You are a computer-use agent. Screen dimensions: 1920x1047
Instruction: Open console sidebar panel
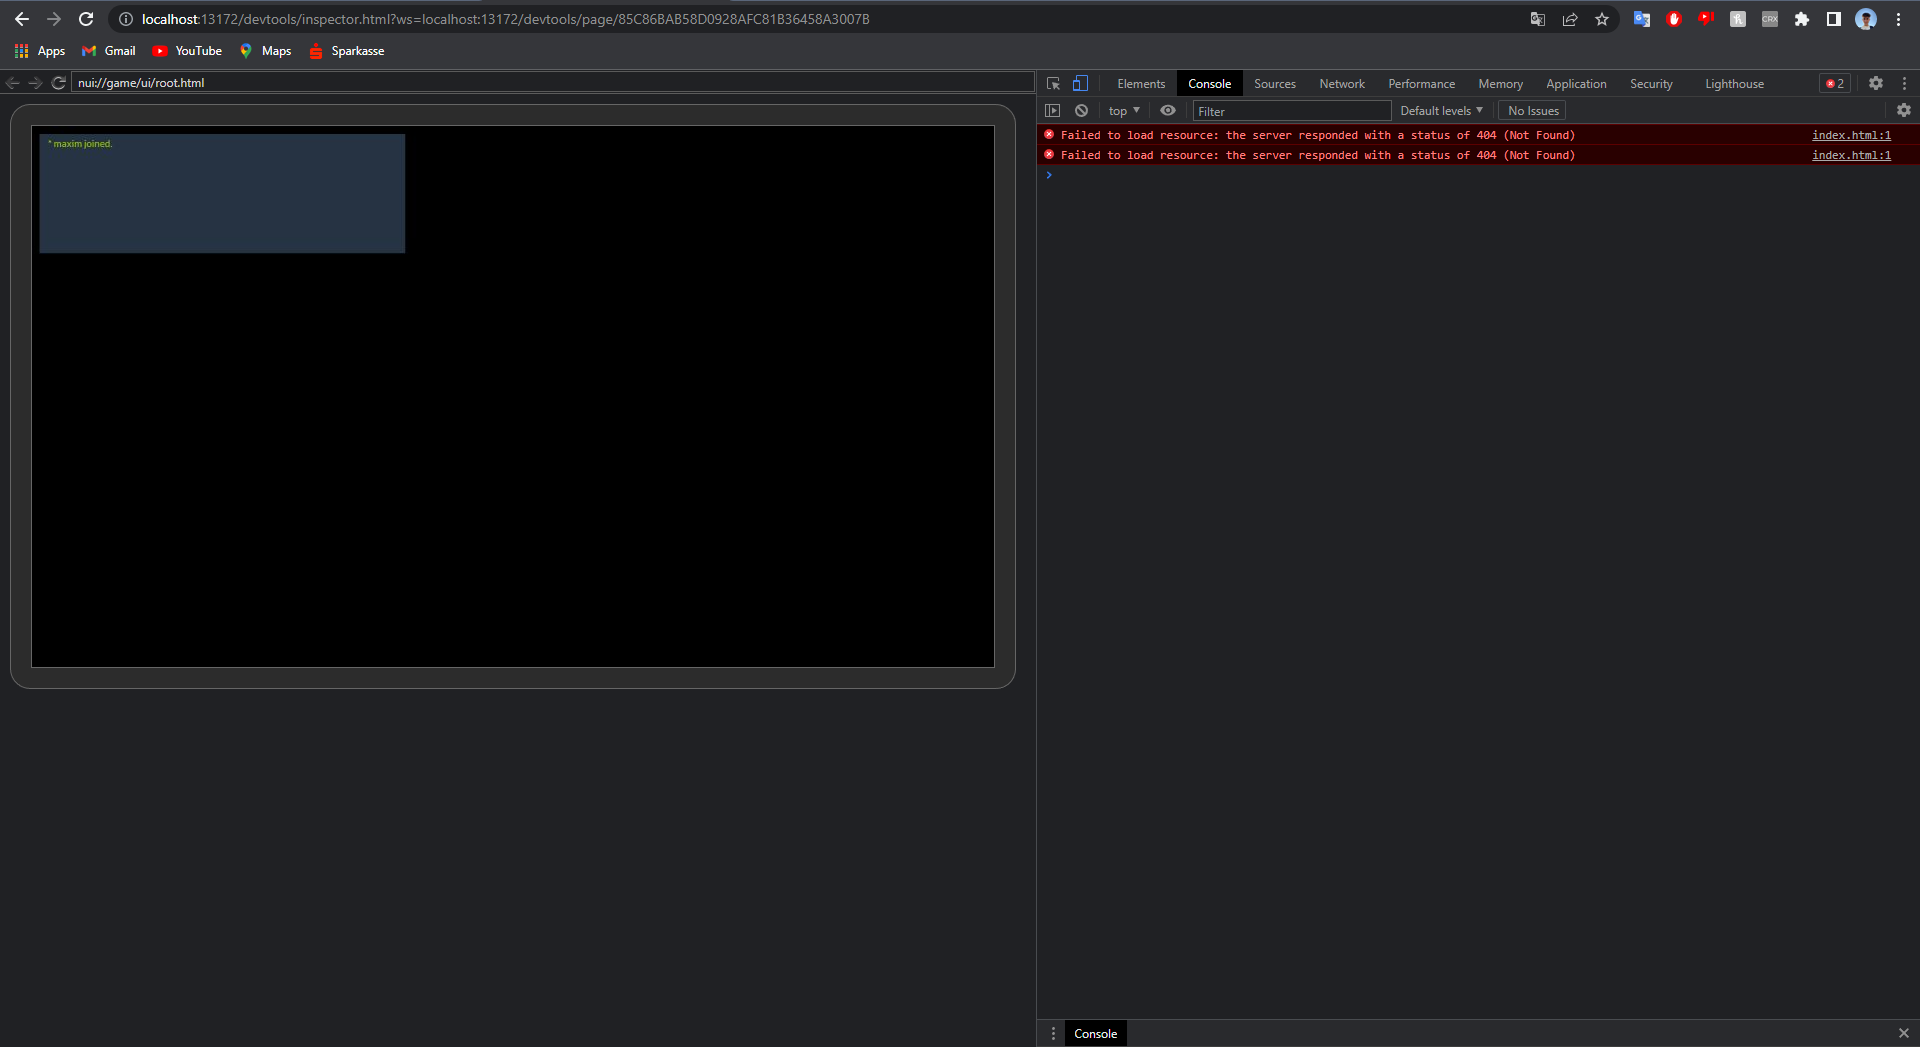point(1053,110)
